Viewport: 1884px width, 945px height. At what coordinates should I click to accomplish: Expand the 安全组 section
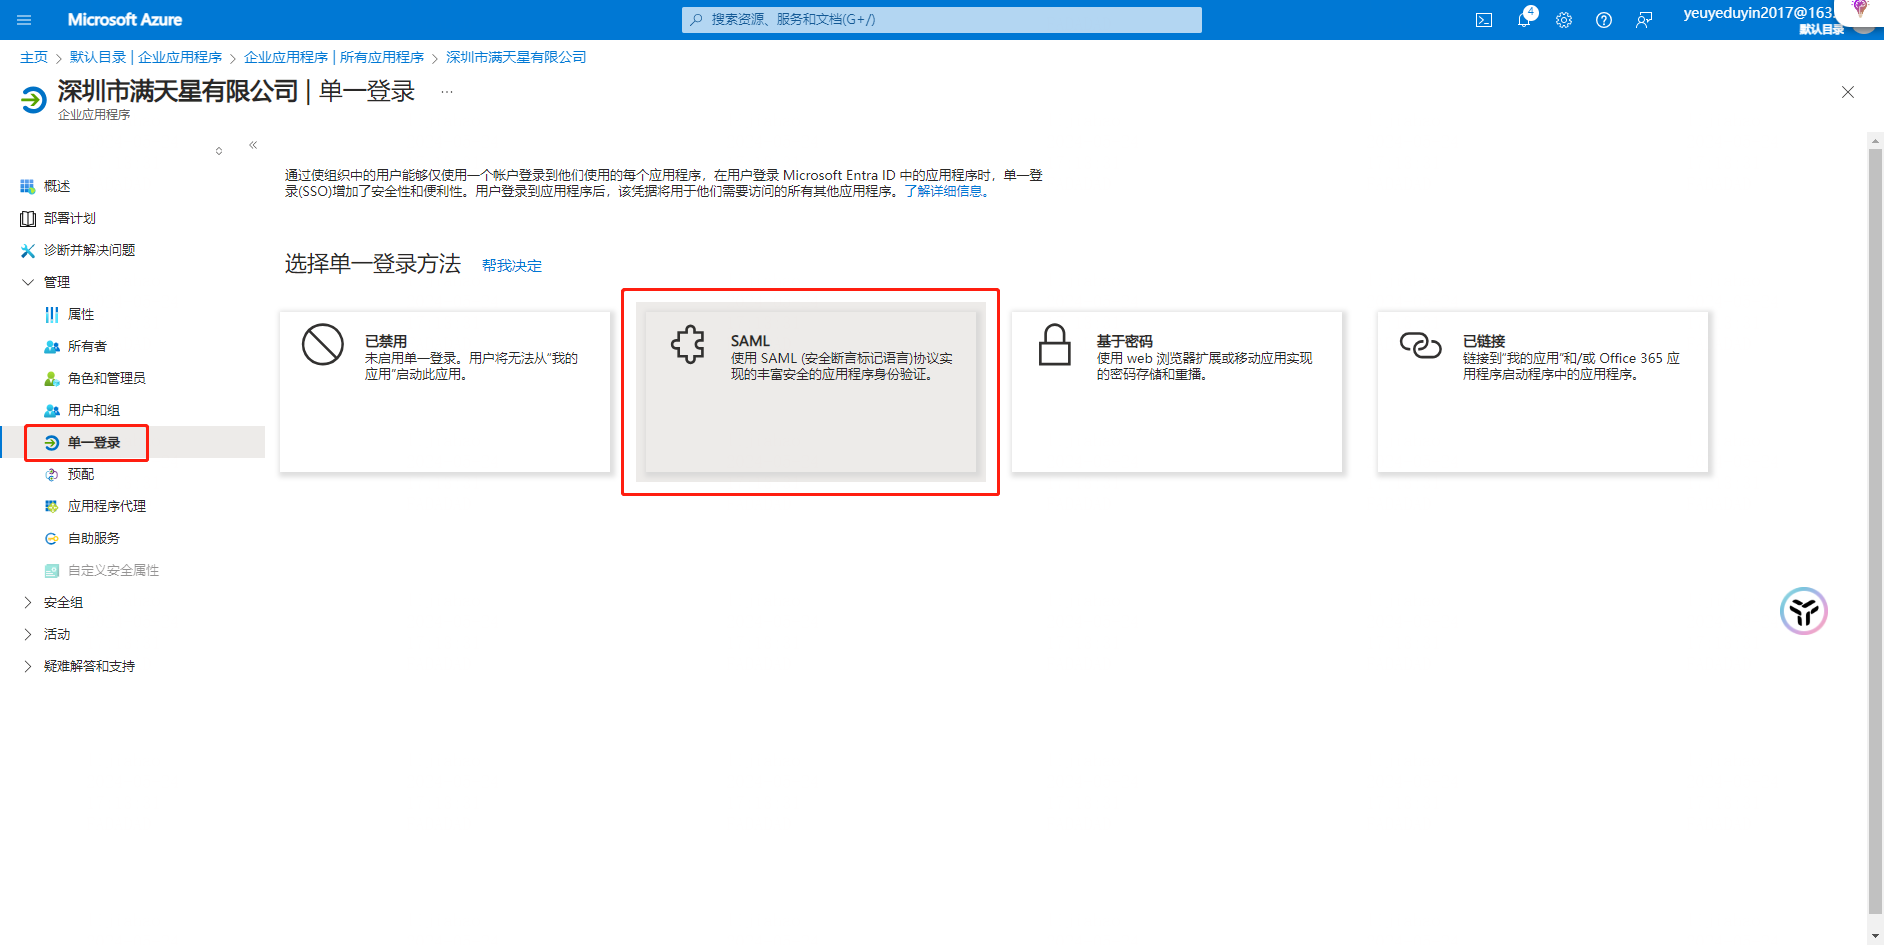click(x=28, y=602)
